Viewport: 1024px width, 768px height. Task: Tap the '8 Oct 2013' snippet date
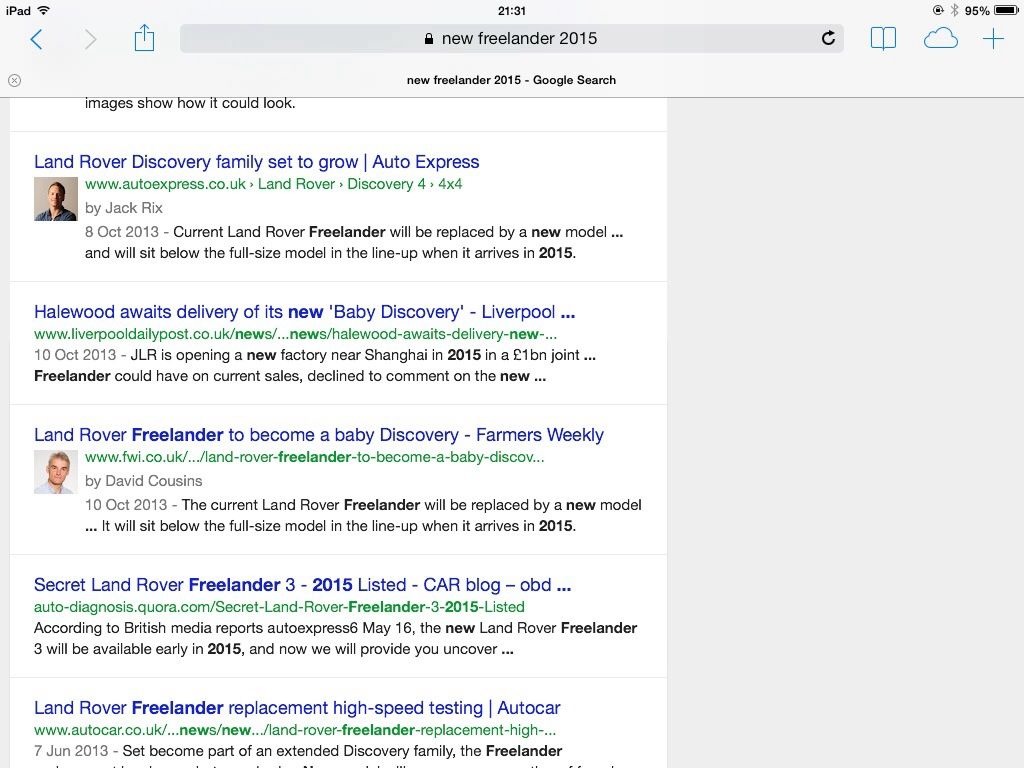[x=122, y=232]
